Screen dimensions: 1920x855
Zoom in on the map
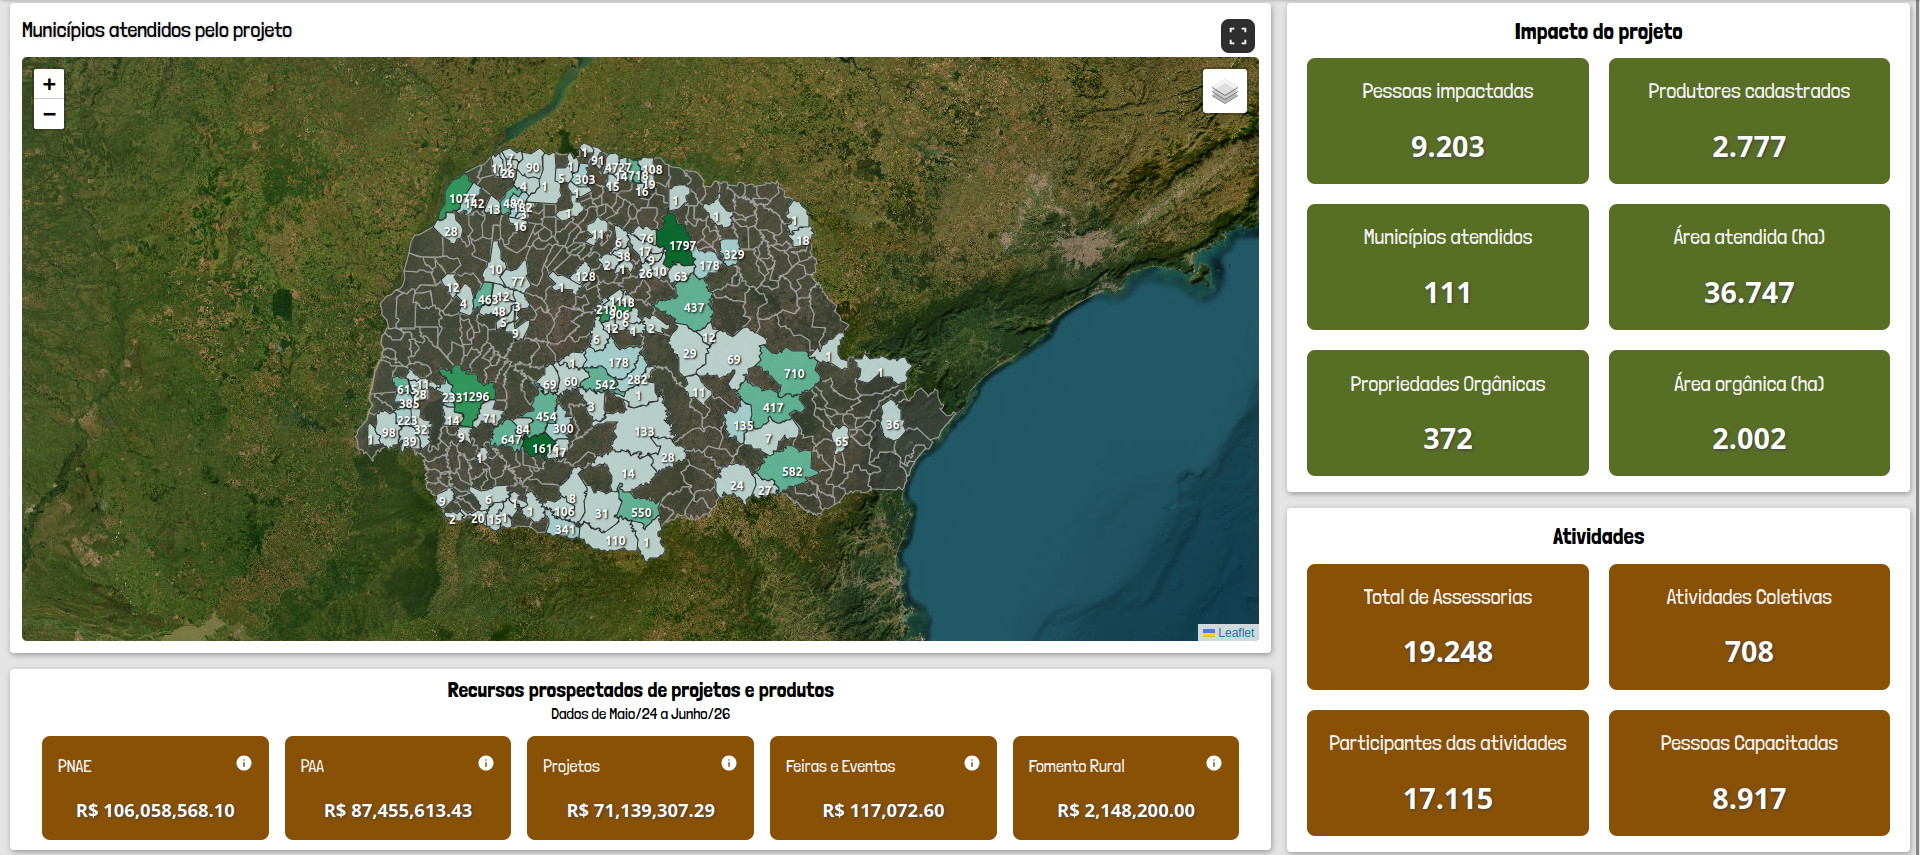click(49, 84)
